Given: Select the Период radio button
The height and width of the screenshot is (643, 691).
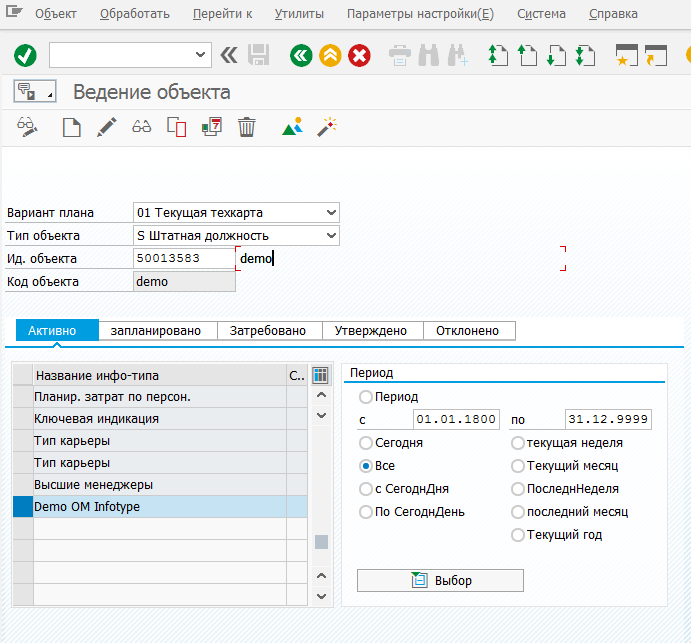Looking at the screenshot, I should [x=365, y=397].
